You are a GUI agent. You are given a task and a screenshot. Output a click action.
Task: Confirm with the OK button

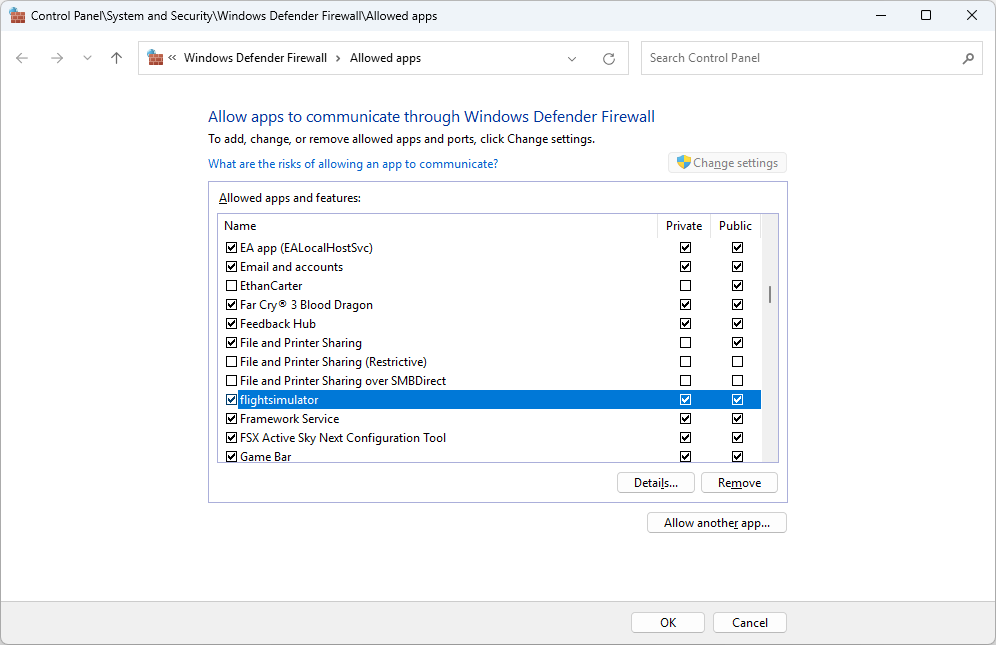[x=668, y=623]
